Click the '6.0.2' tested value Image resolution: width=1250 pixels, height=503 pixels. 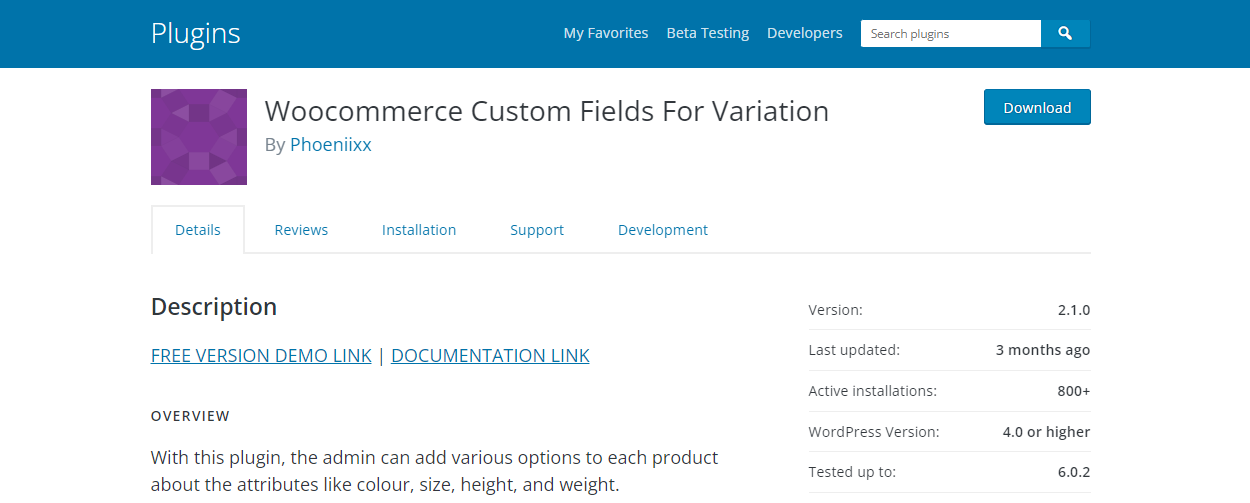[x=1074, y=472]
